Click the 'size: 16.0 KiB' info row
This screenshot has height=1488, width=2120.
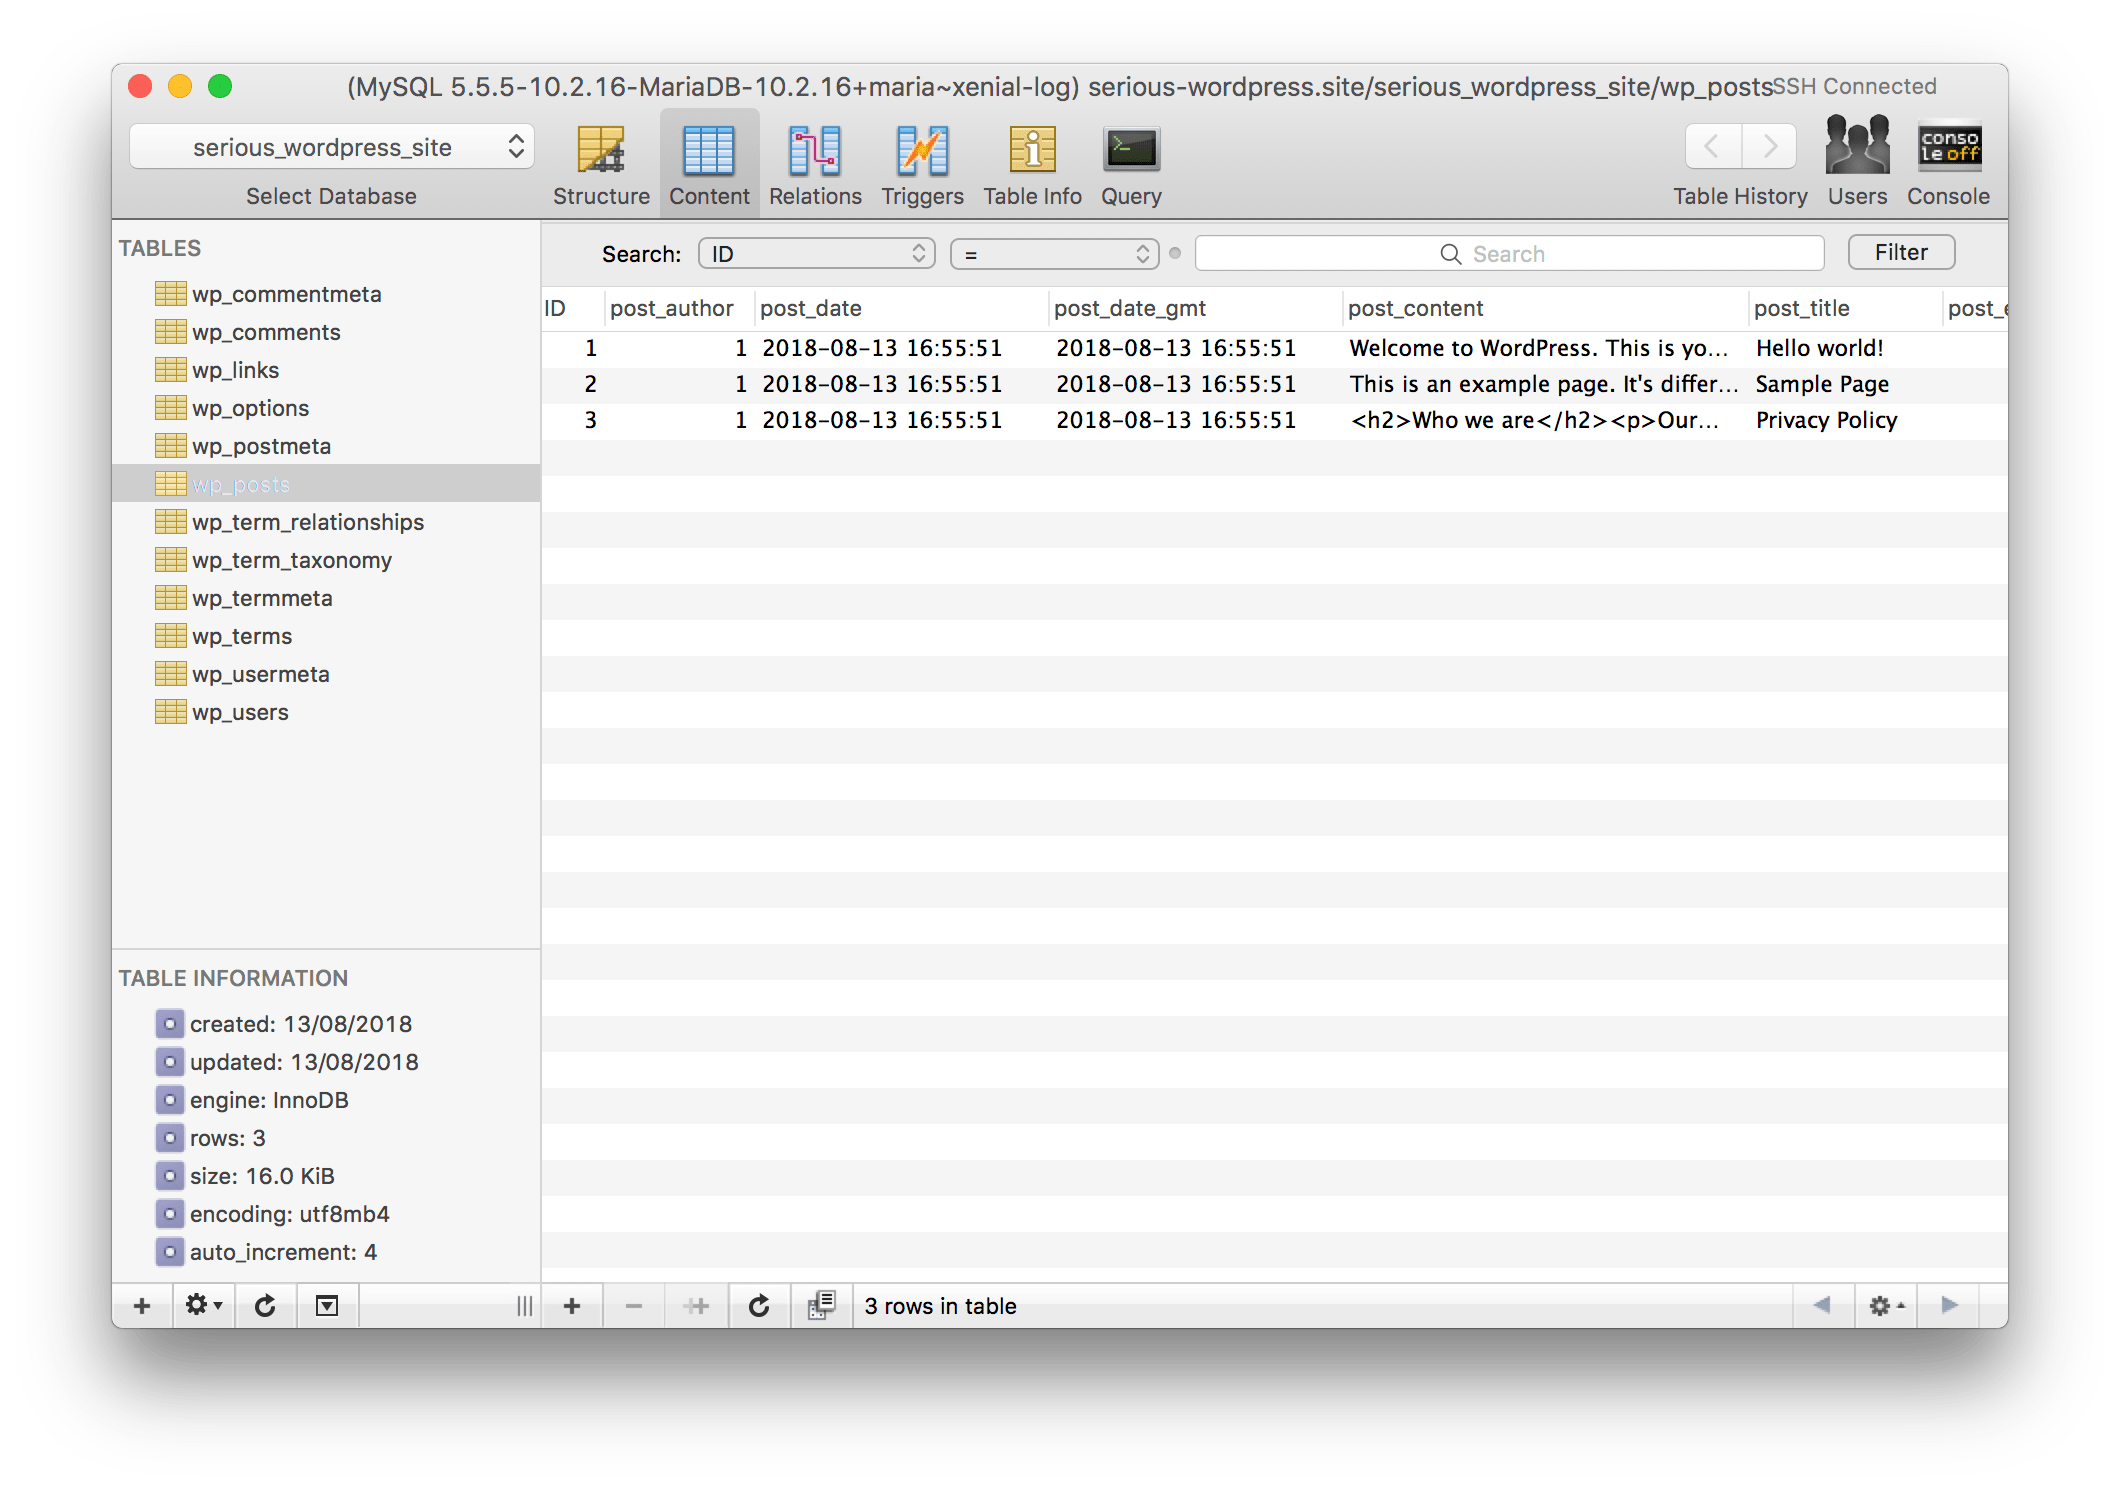coord(326,1176)
